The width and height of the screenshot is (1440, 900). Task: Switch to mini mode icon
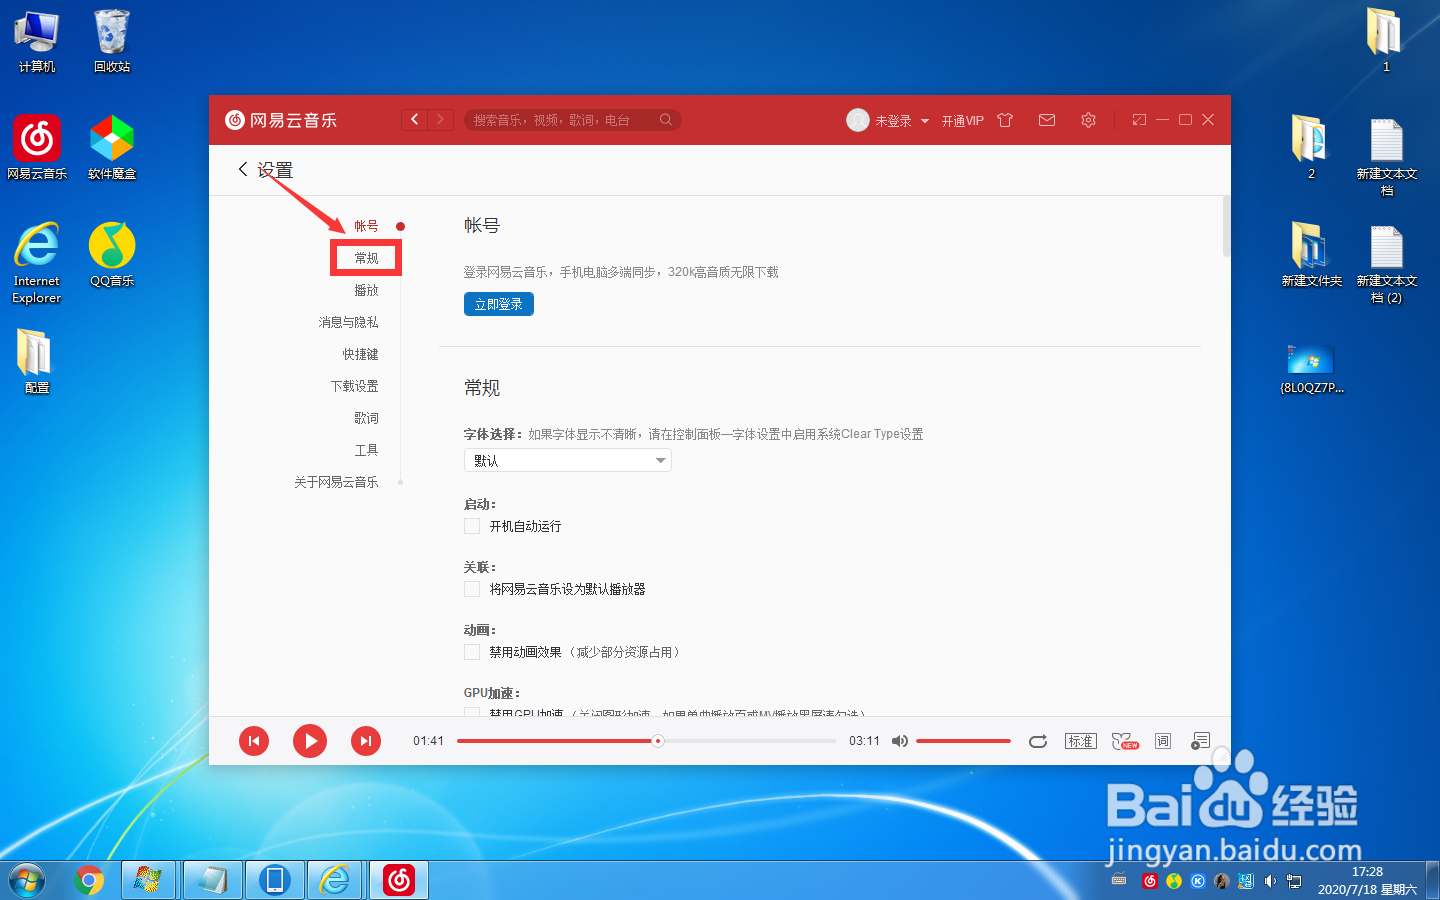(1139, 120)
